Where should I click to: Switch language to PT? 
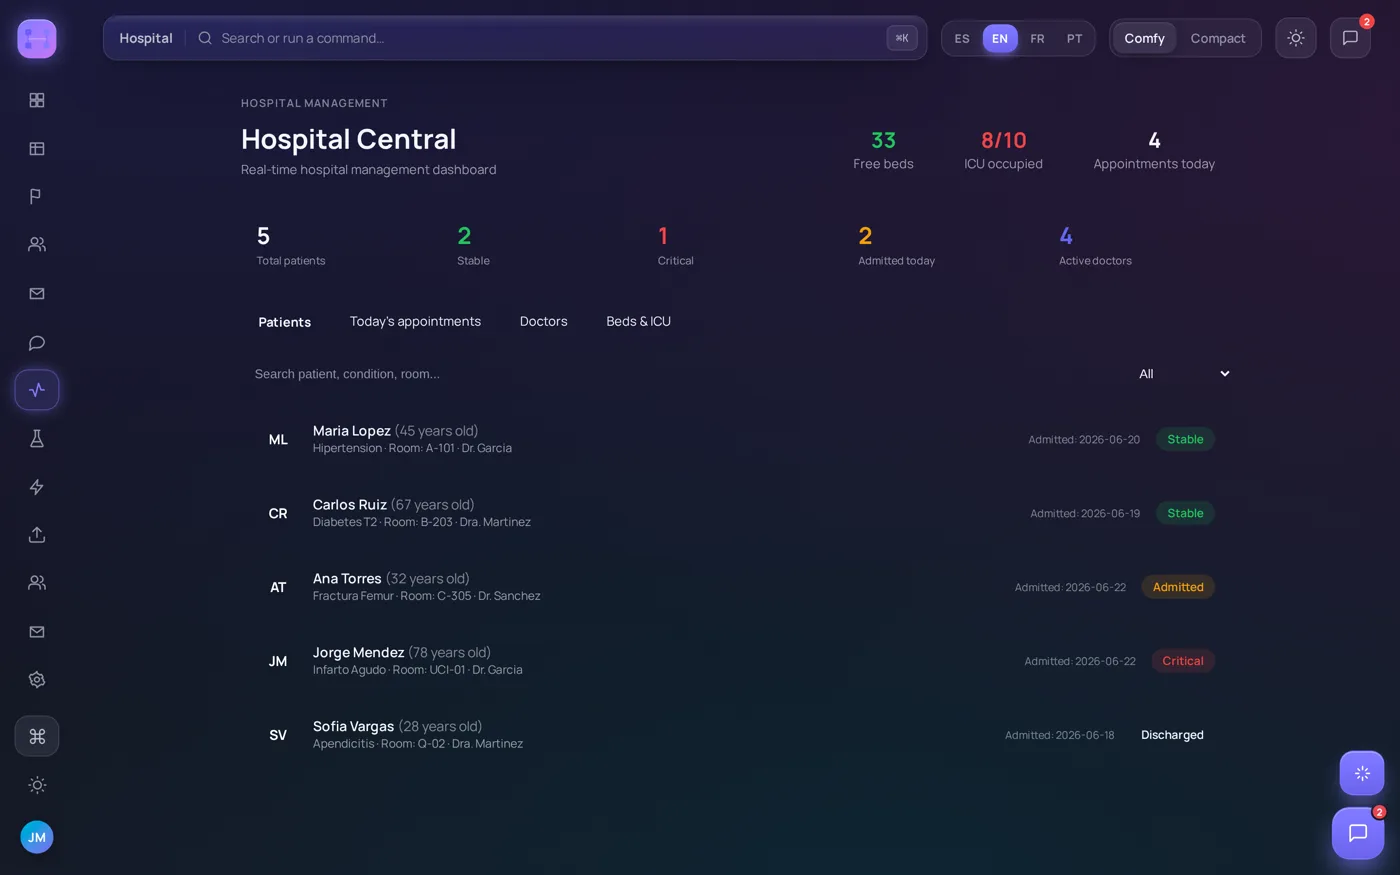(1074, 38)
